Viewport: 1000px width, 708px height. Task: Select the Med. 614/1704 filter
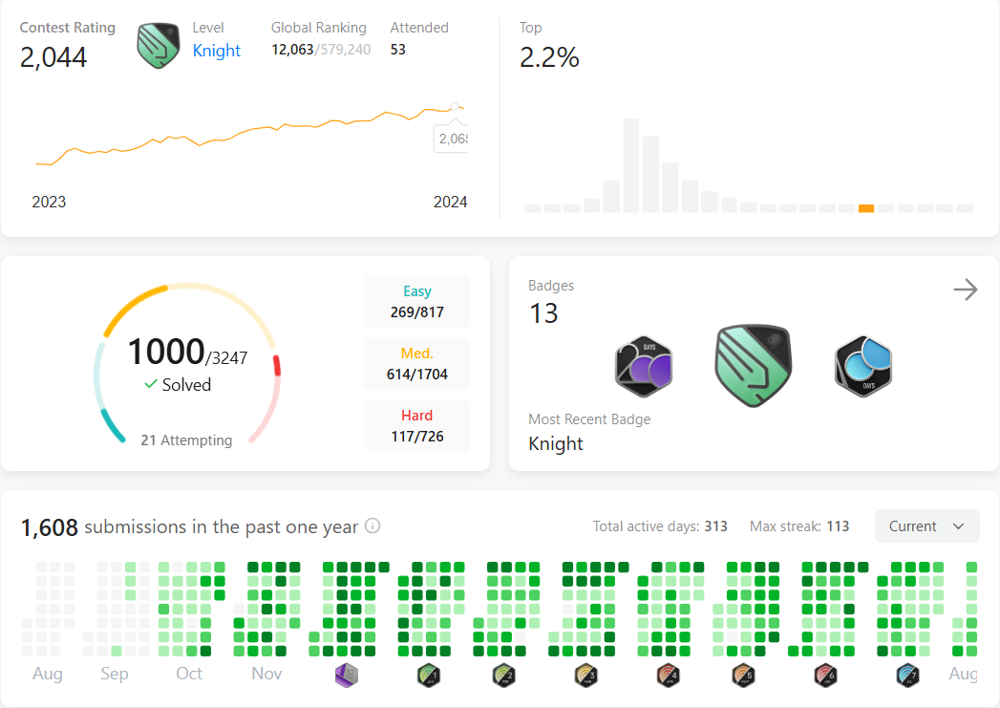coord(417,365)
